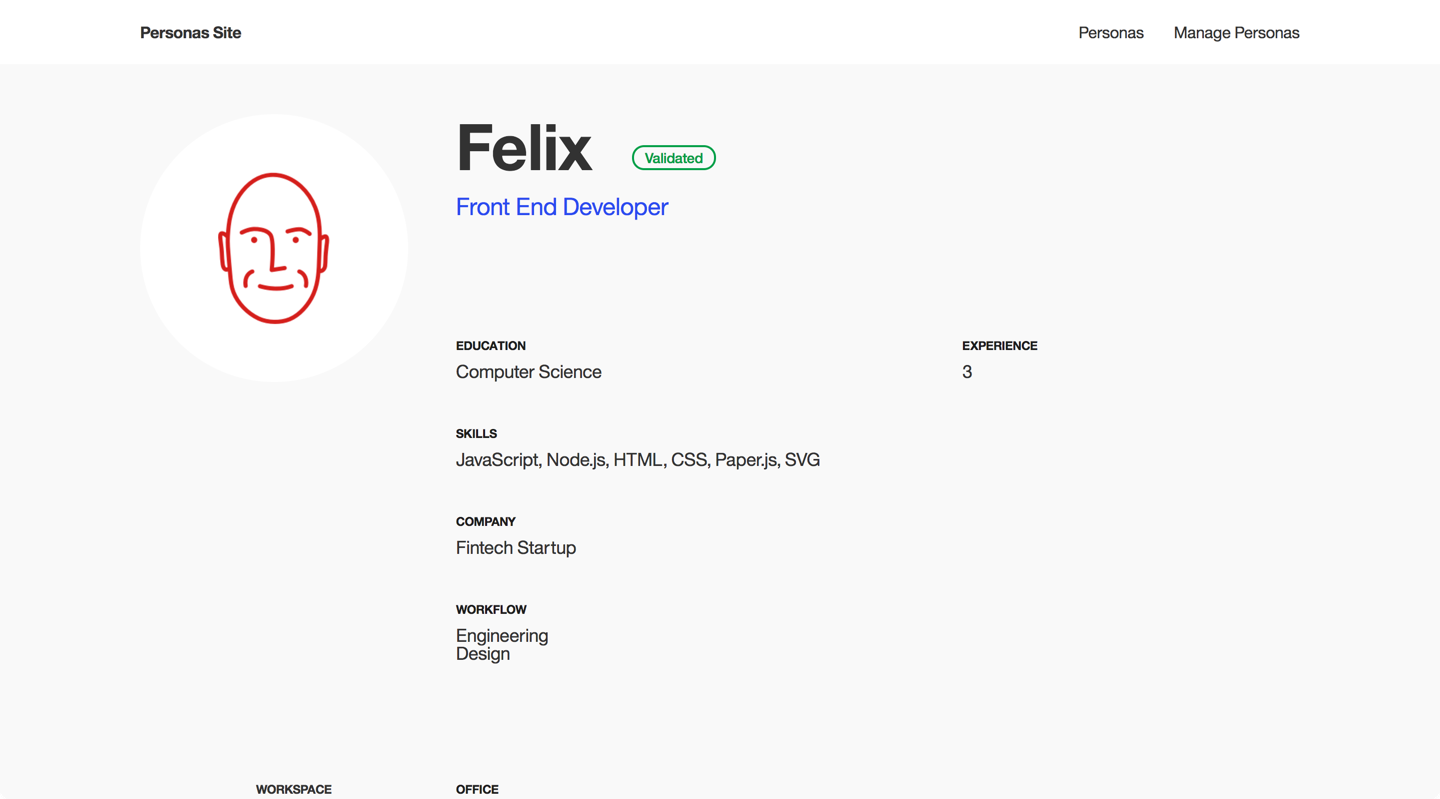Click the Office section label
Viewport: 1440px width, 799px height.
477,789
